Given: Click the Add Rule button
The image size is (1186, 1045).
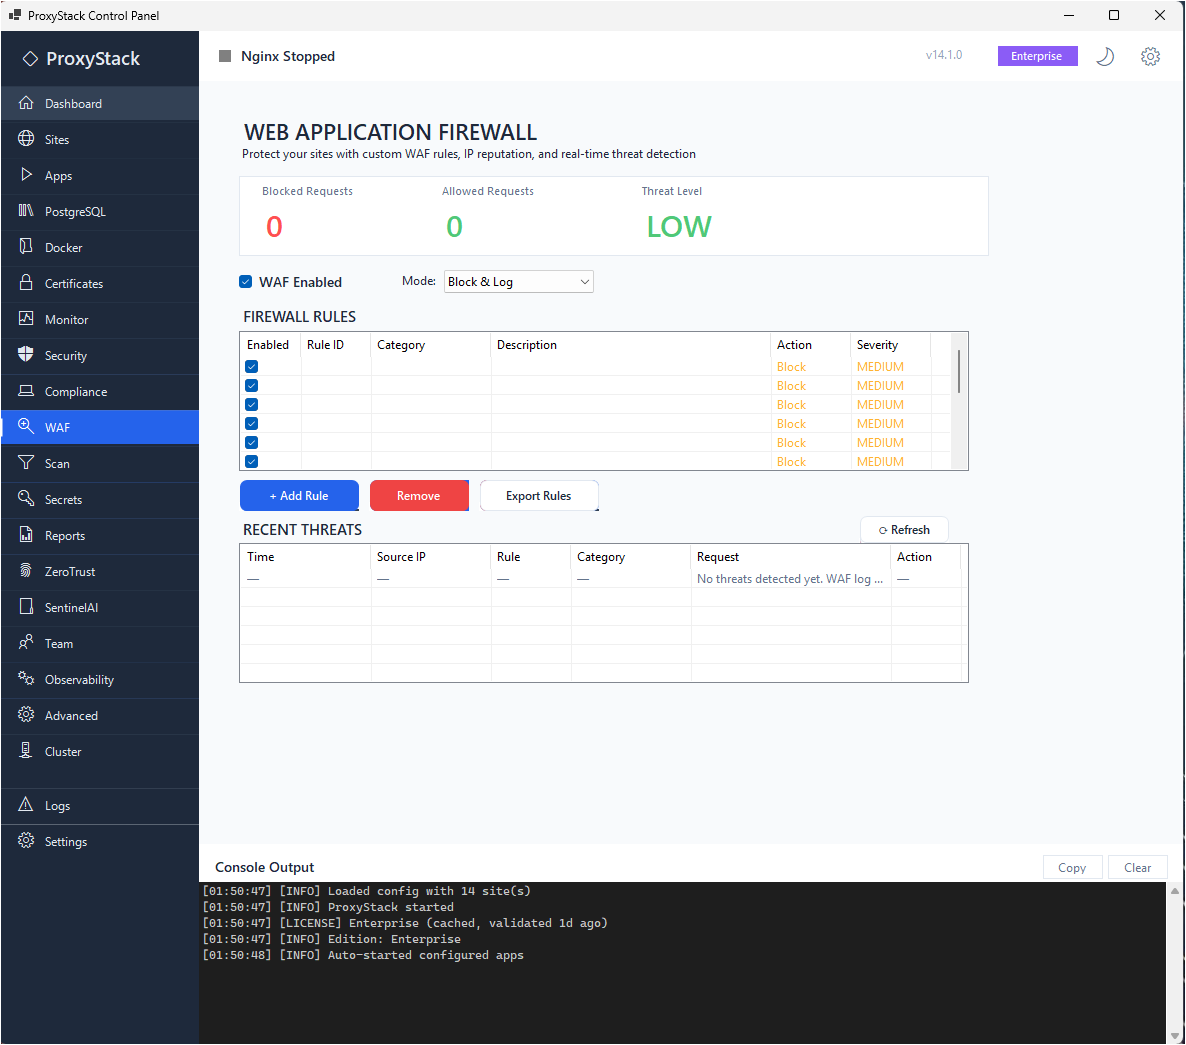Looking at the screenshot, I should point(299,495).
